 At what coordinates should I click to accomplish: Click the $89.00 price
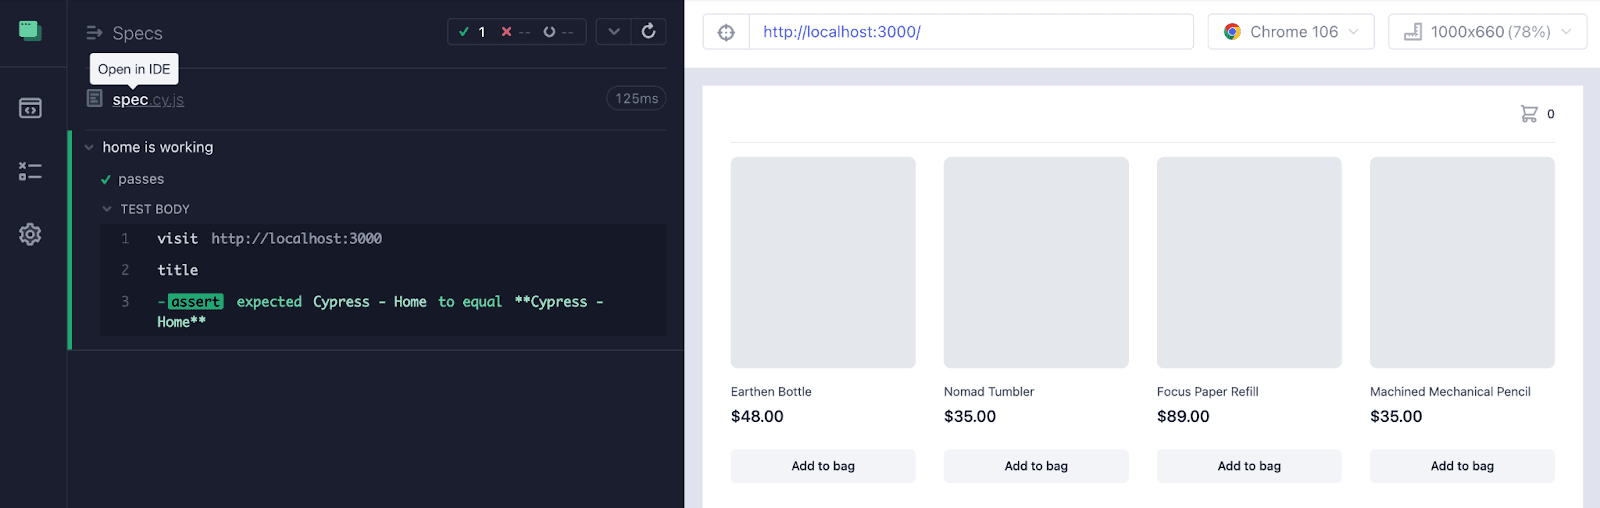[1183, 416]
